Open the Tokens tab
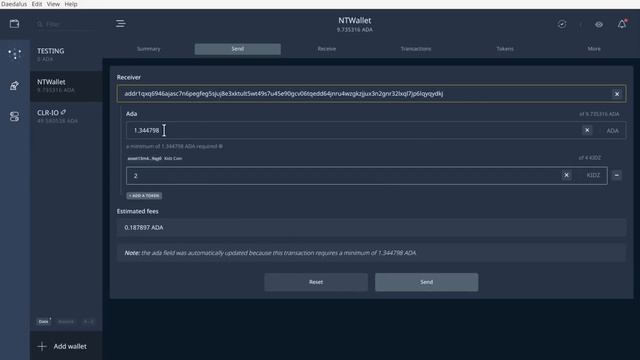Viewport: 640px width, 360px height. (505, 49)
